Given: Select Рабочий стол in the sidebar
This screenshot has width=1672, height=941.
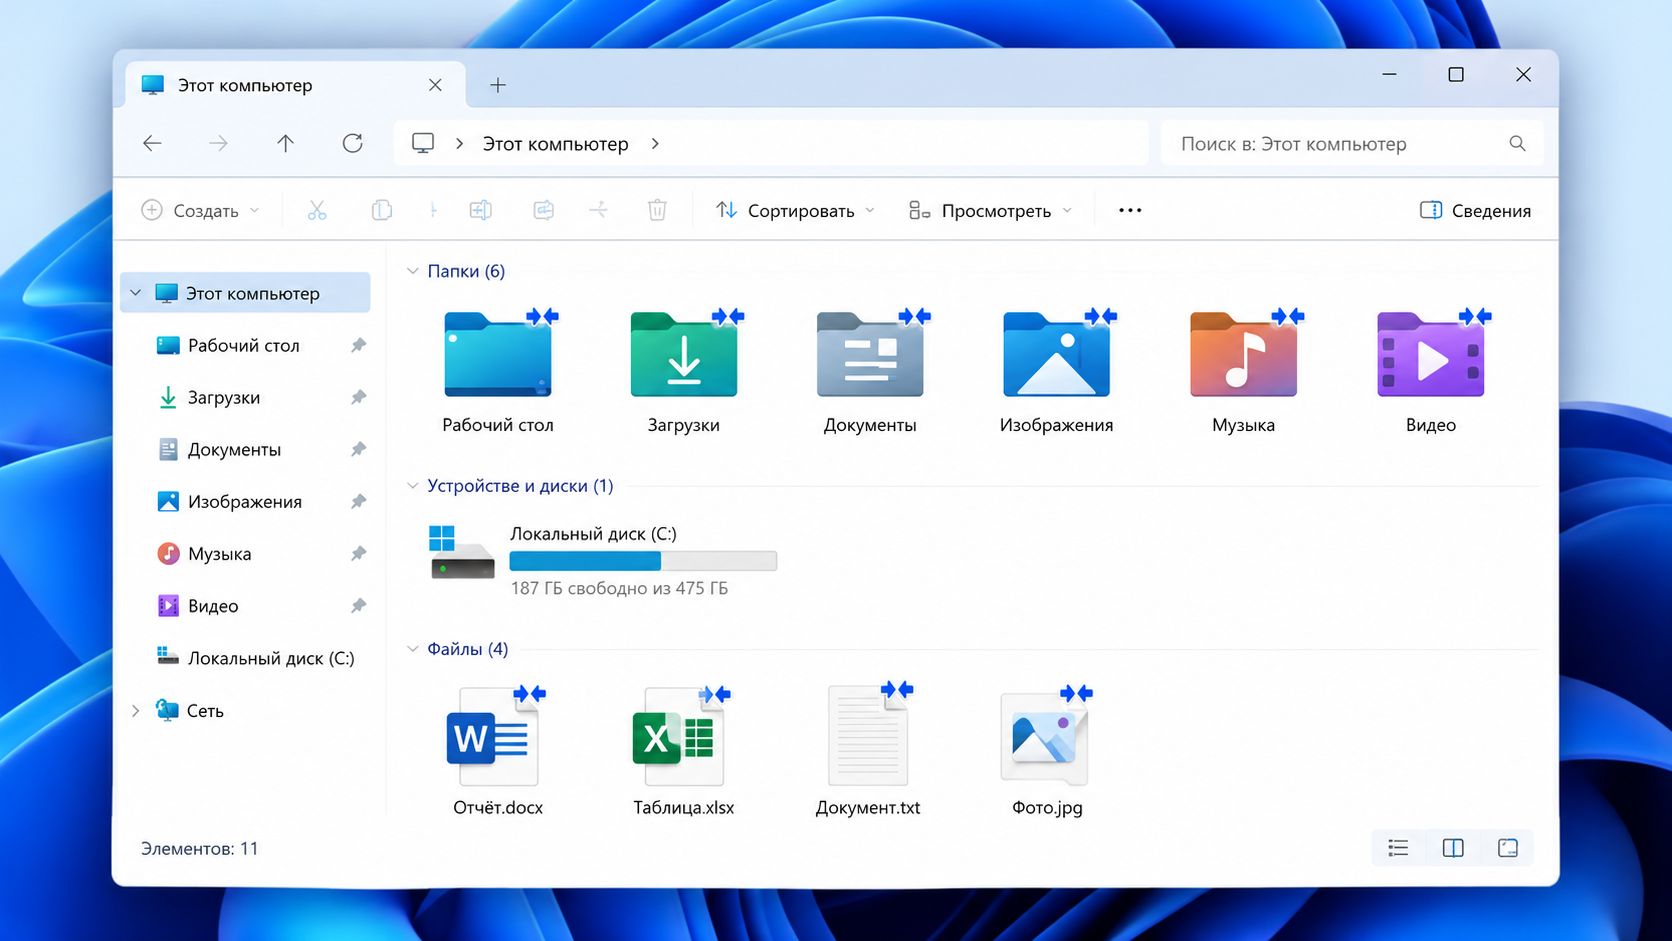Looking at the screenshot, I should click(x=245, y=345).
